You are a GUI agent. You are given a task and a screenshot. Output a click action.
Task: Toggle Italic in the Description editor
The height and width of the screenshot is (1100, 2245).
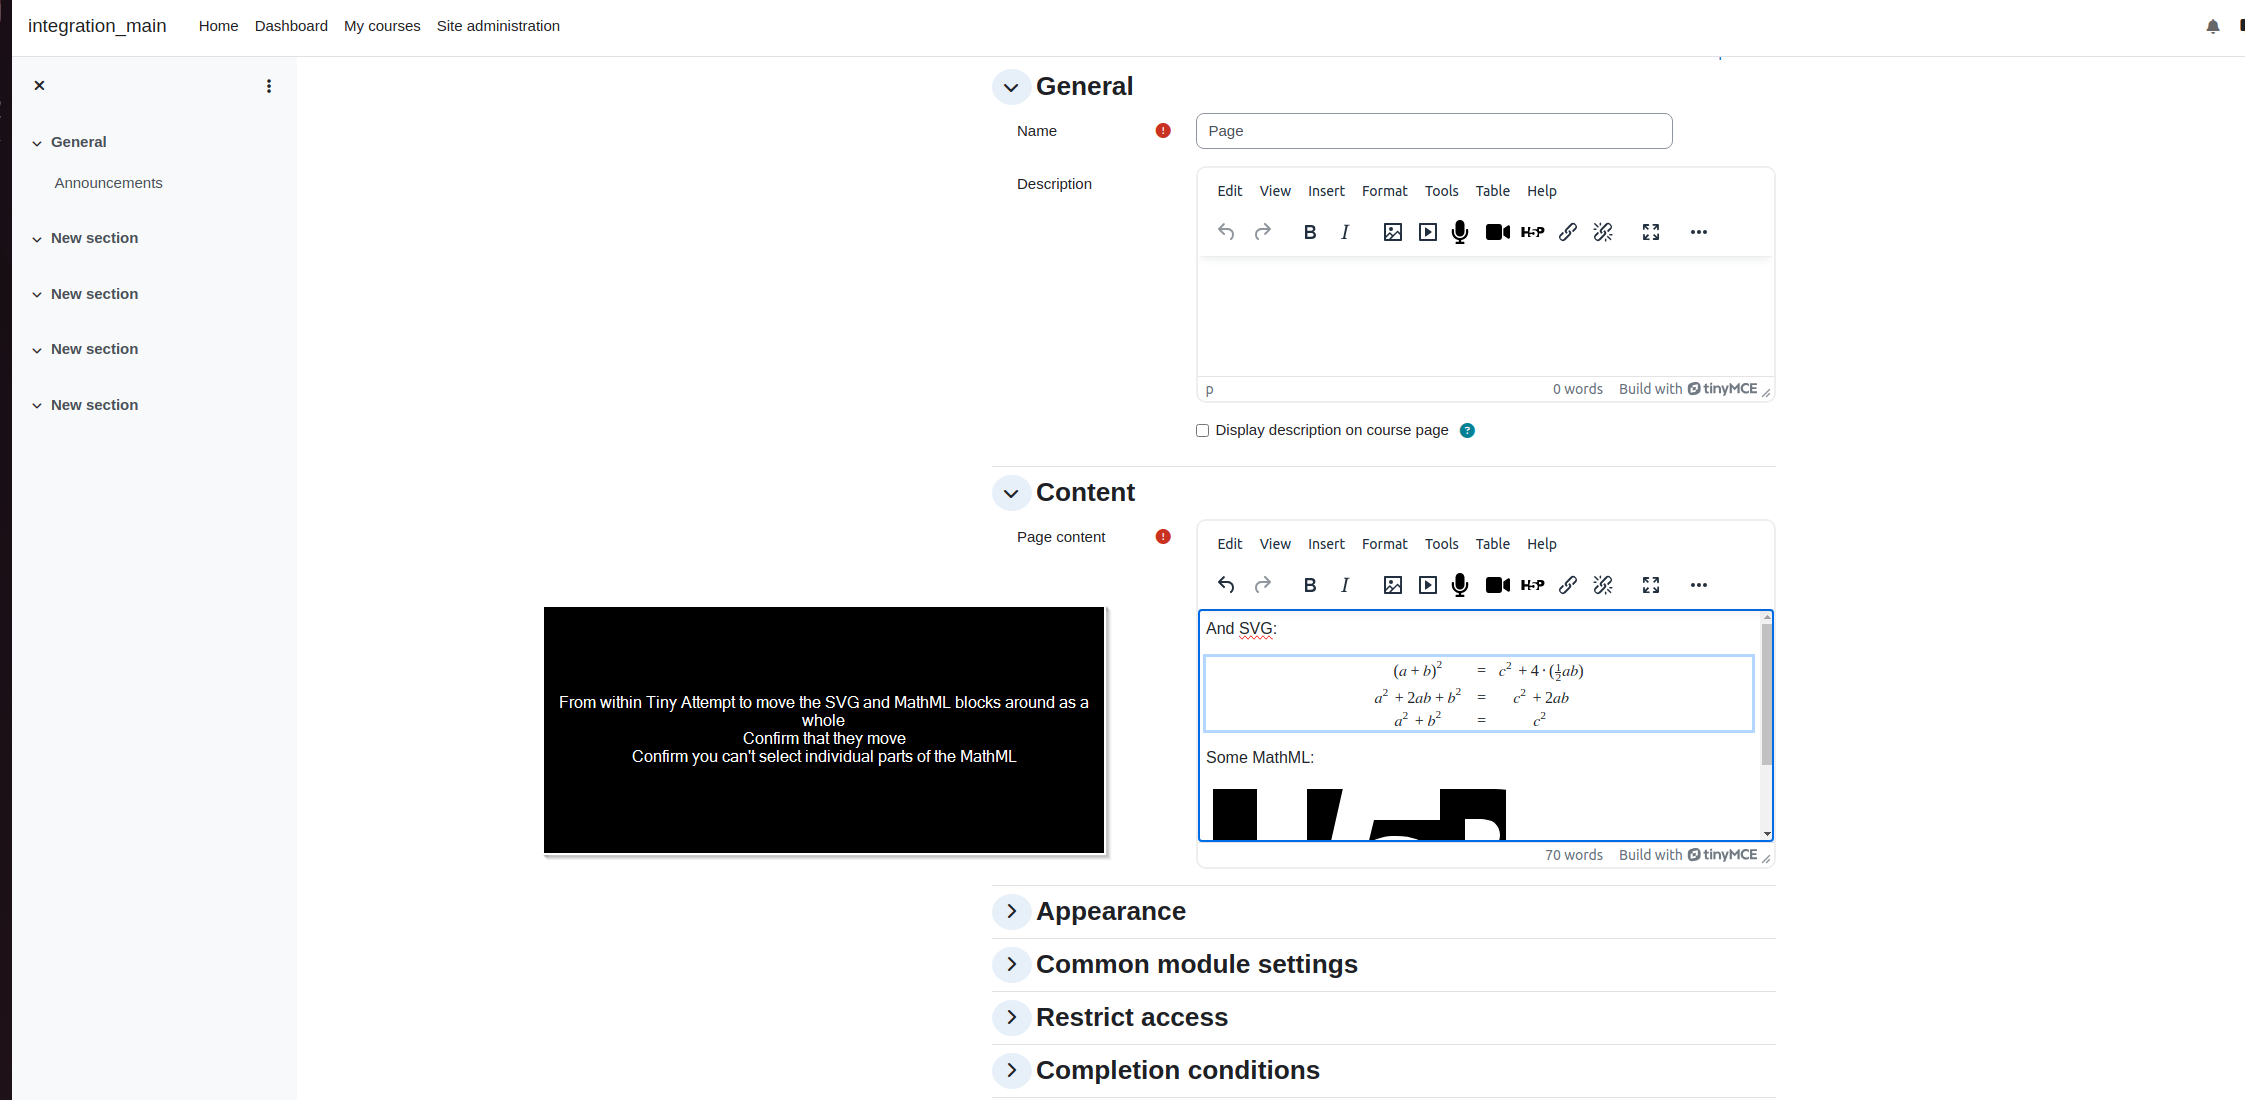click(x=1345, y=232)
